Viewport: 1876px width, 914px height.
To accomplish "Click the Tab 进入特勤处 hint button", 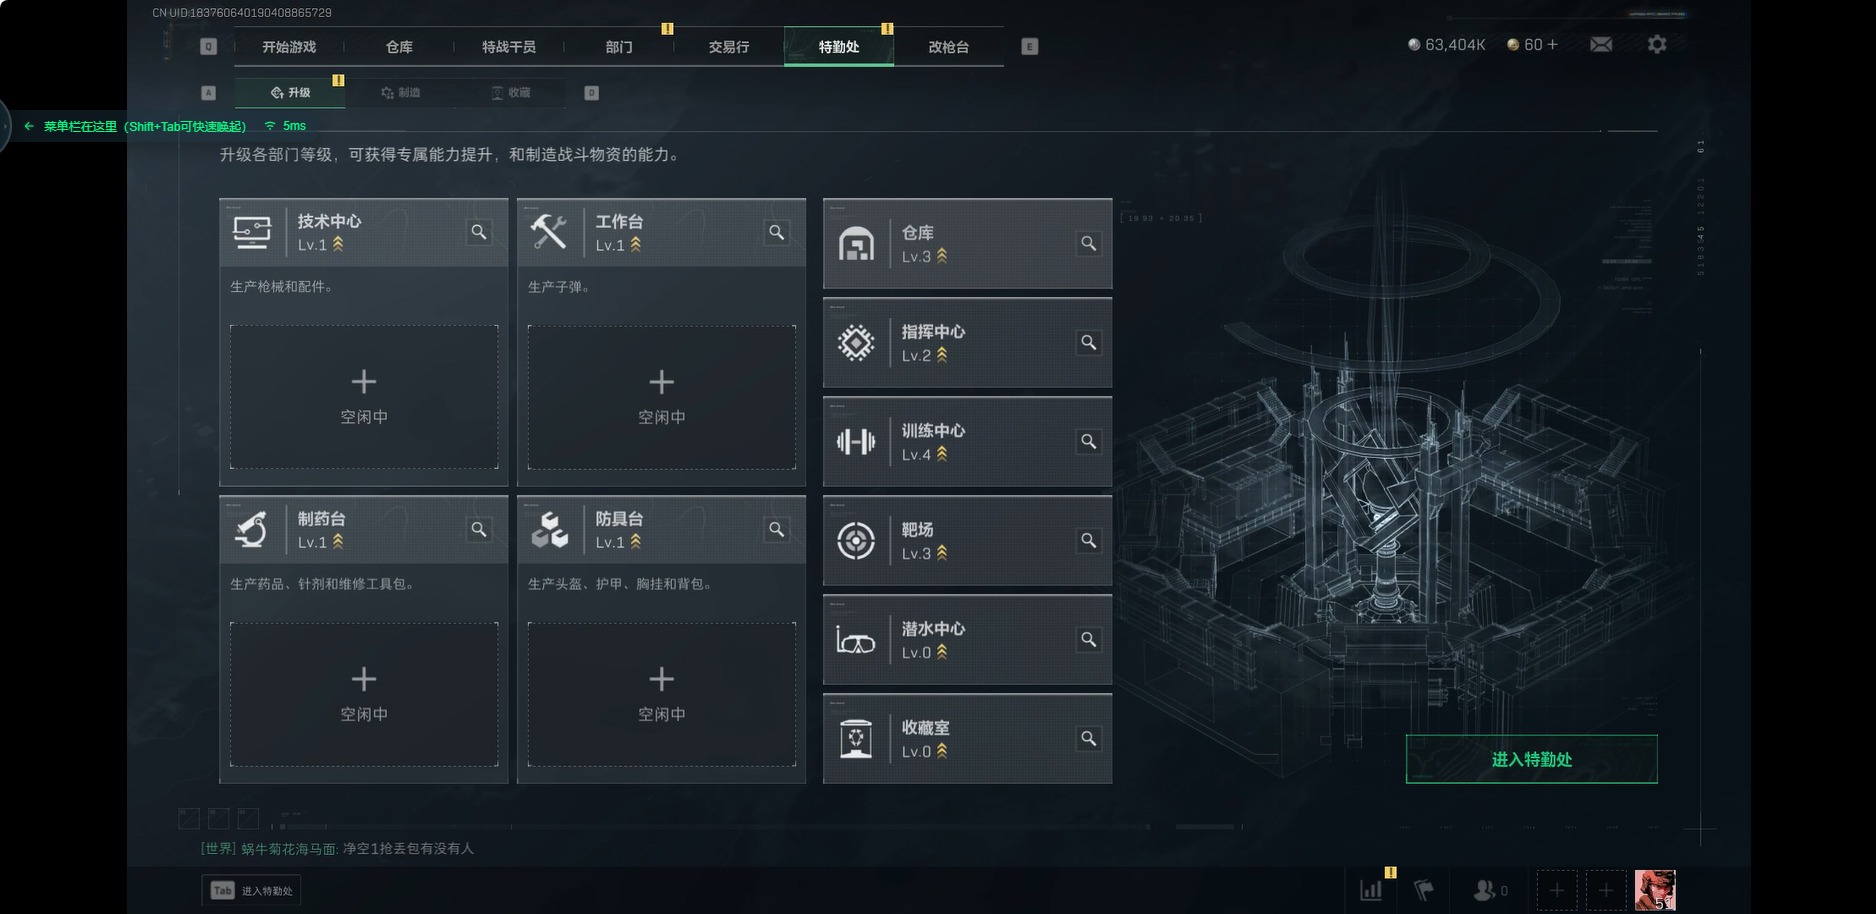I will coord(251,890).
